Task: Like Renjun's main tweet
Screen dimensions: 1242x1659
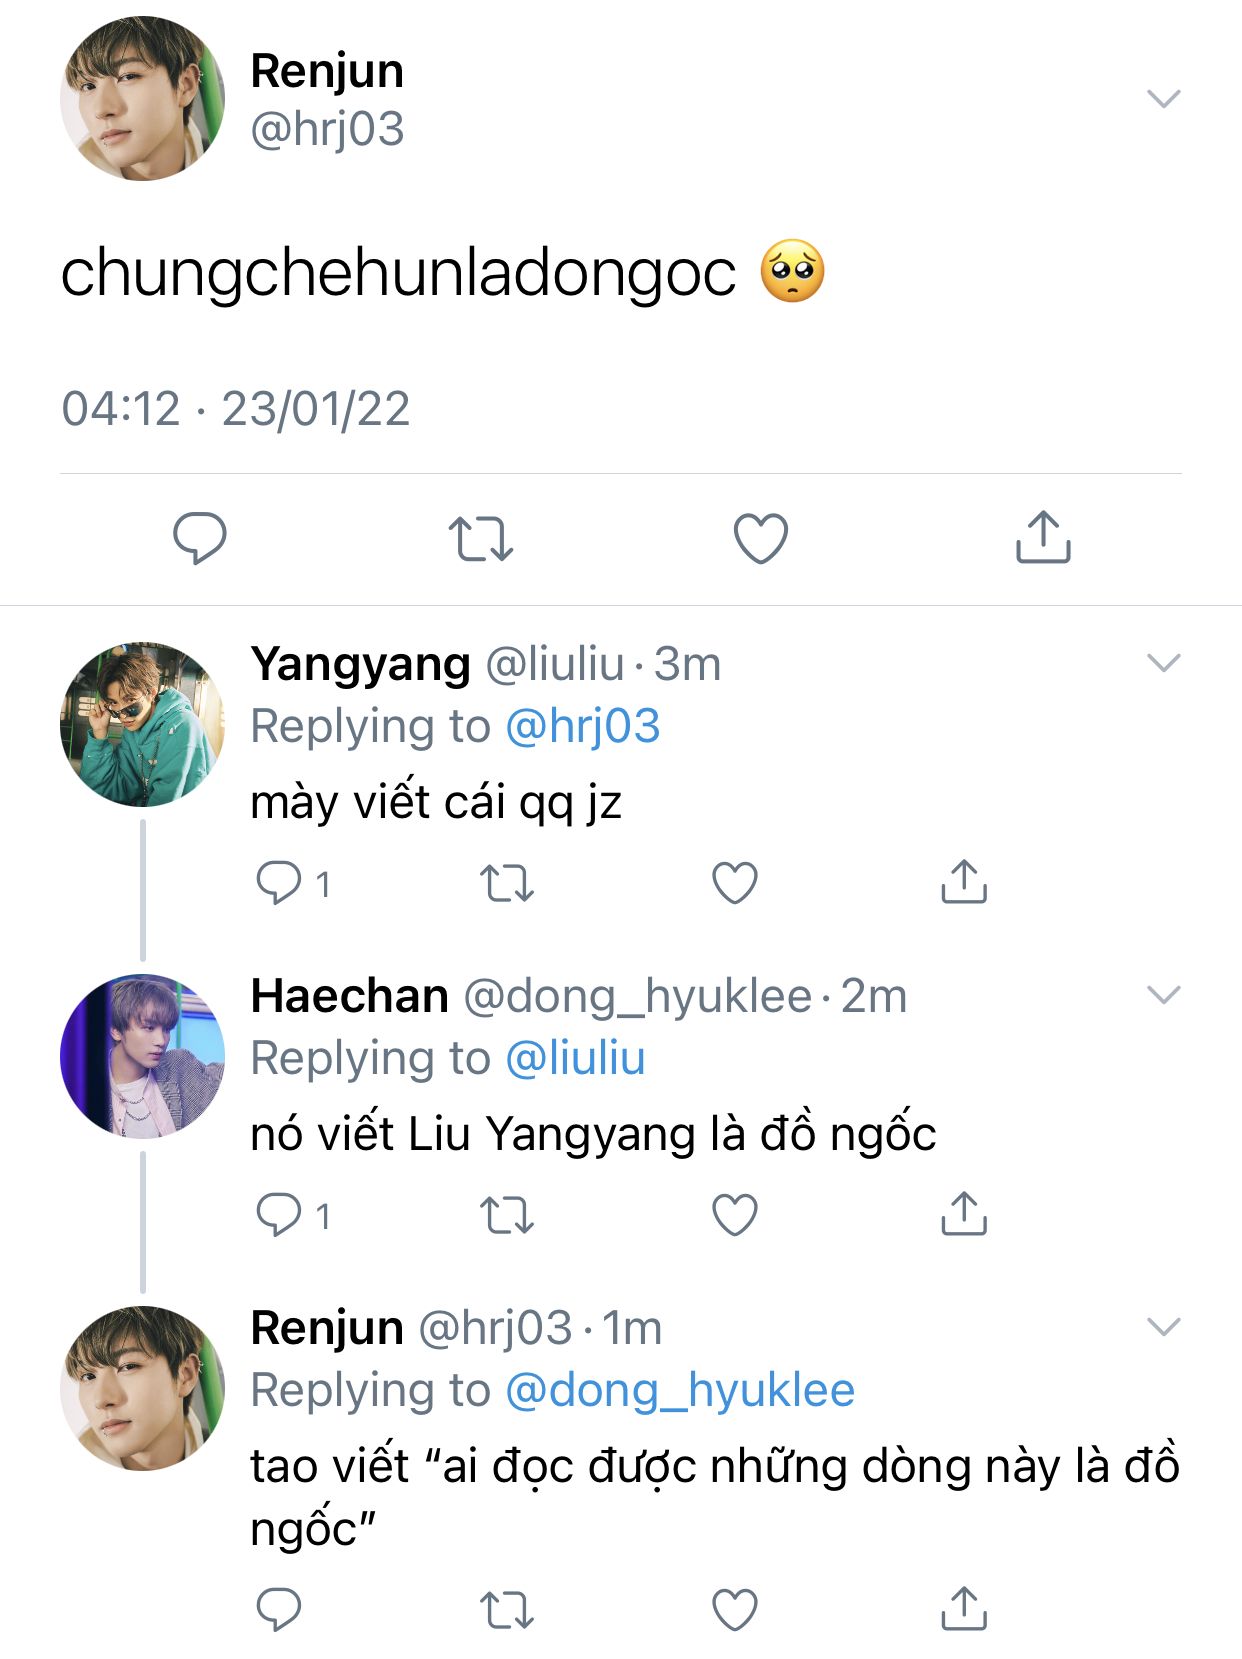Action: click(761, 538)
